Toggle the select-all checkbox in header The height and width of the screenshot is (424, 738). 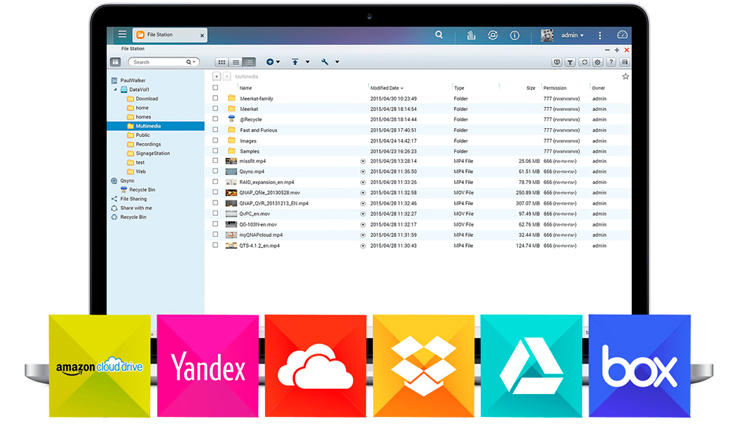215,88
